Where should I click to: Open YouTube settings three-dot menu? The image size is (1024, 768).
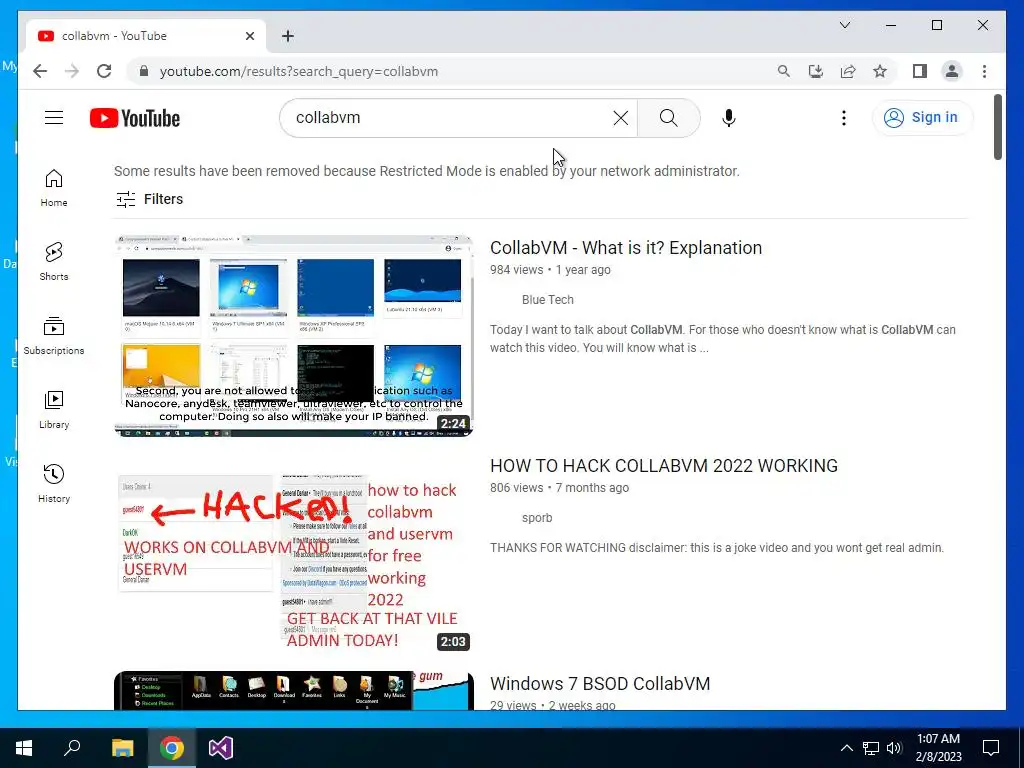(x=844, y=118)
